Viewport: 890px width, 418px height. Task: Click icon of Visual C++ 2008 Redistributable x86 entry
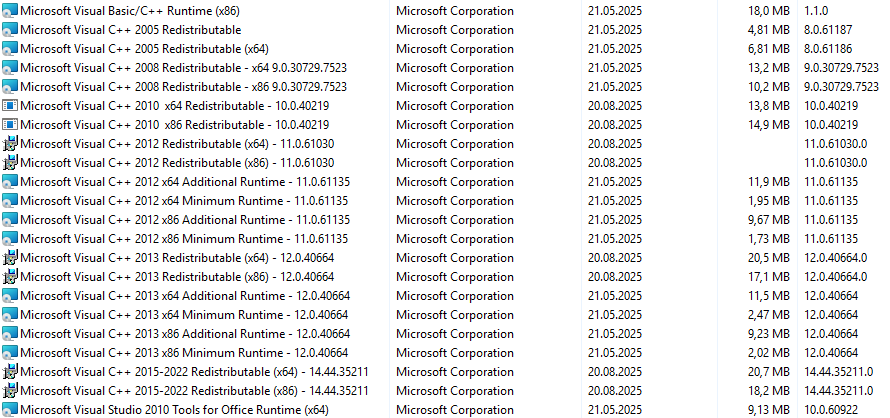click(10, 87)
